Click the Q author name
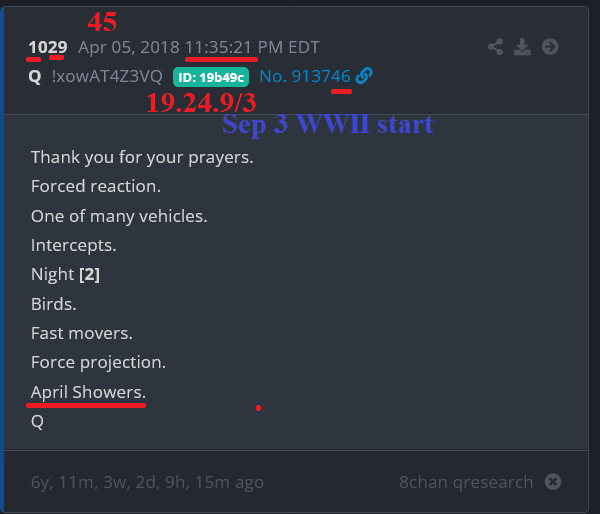 35,77
